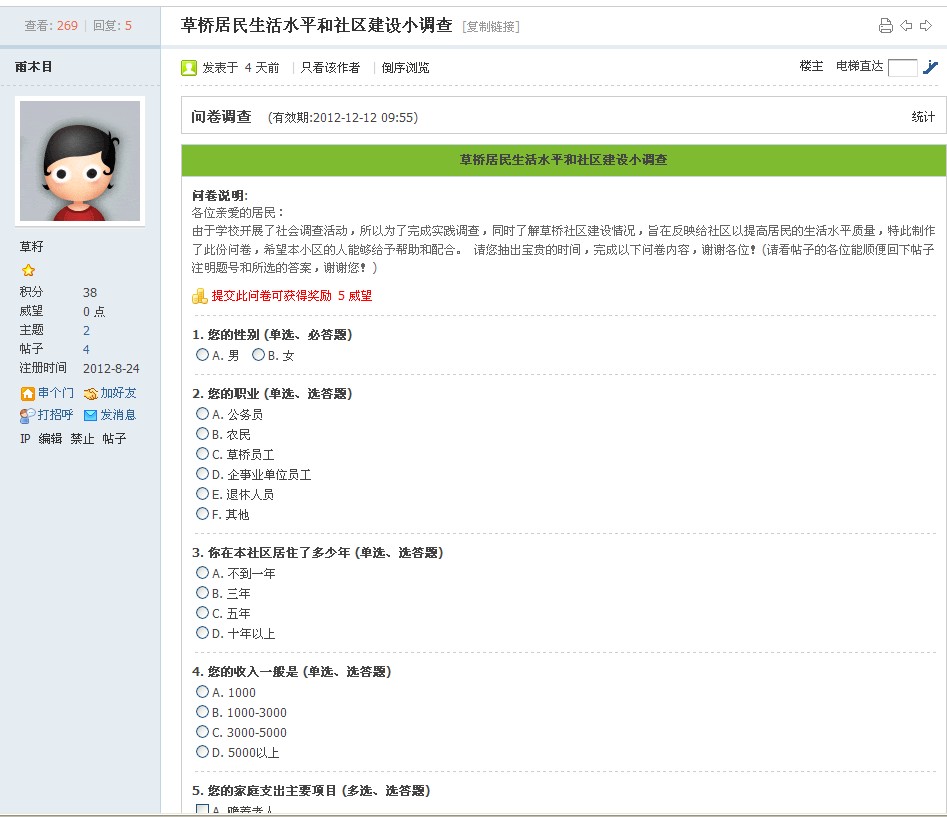947x817 pixels.
Task: Click the 帖子 admin link under avatar
Action: pos(114,438)
